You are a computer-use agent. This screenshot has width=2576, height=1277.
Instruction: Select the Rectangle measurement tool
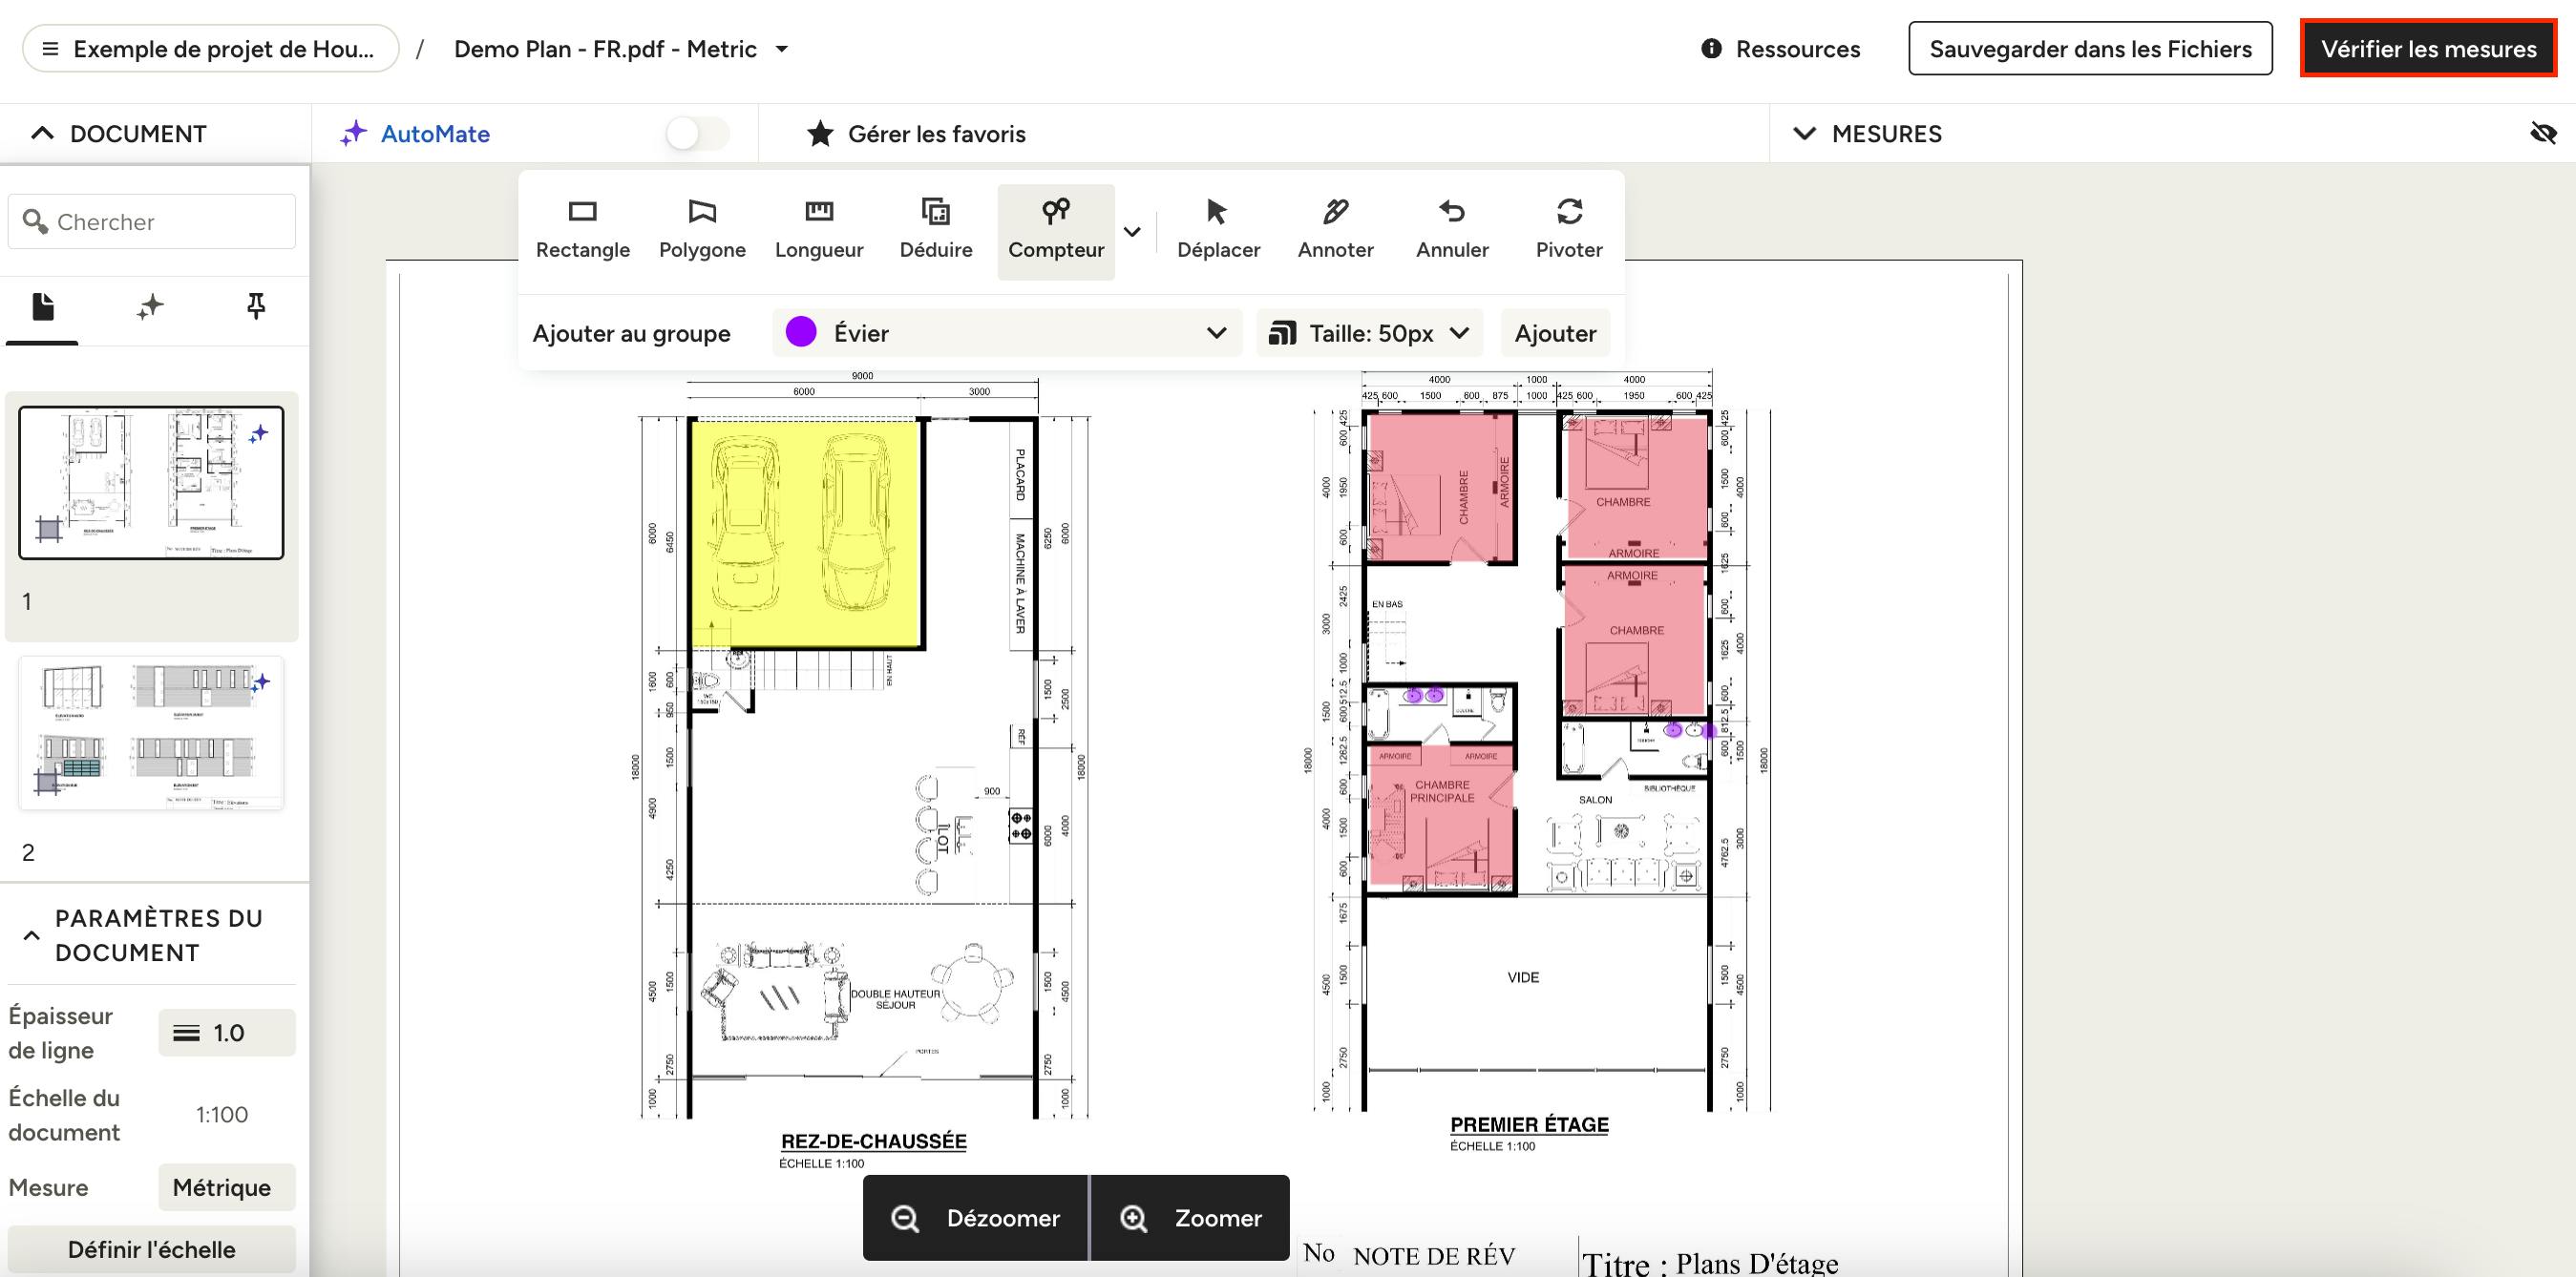click(x=582, y=230)
